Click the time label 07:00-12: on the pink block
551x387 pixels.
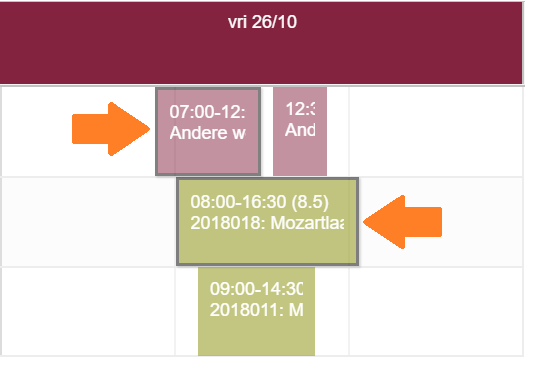pos(207,112)
